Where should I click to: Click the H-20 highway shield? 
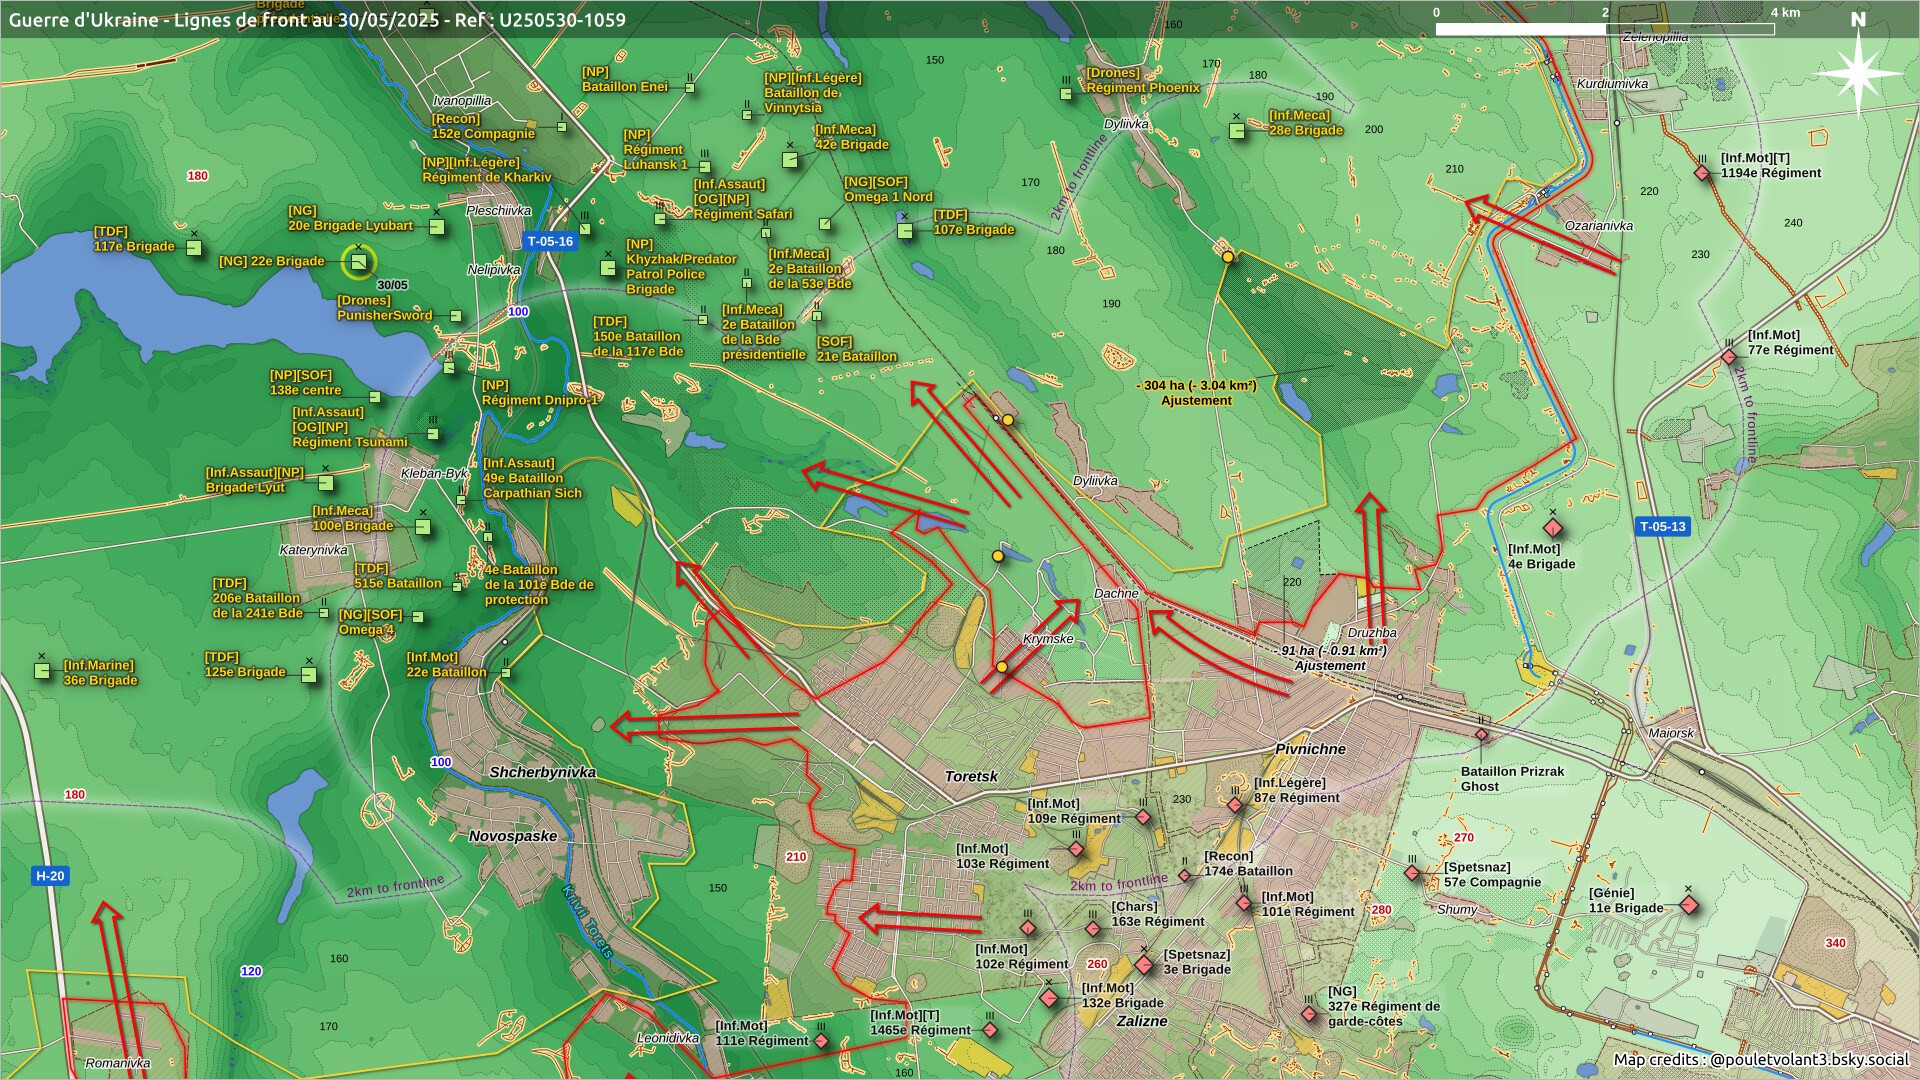coord(50,876)
